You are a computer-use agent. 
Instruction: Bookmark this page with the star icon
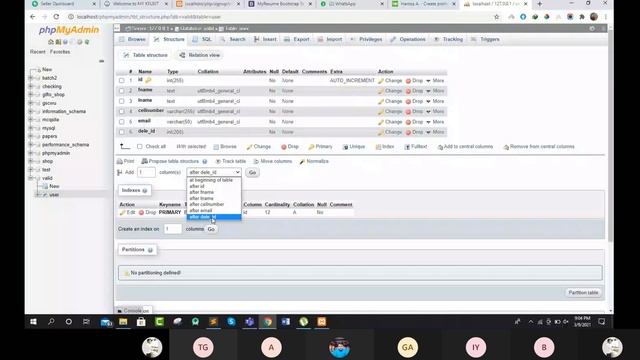click(x=496, y=17)
